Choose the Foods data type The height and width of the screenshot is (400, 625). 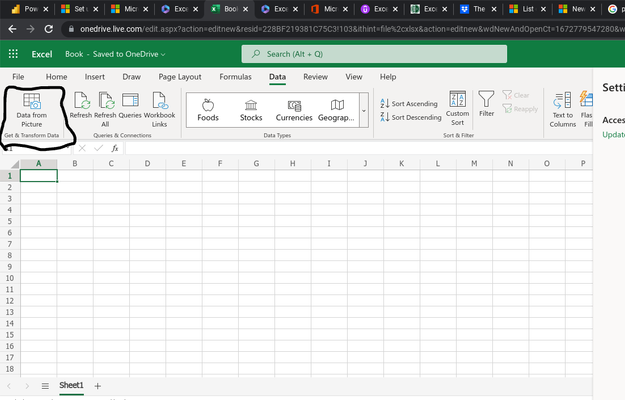[208, 110]
